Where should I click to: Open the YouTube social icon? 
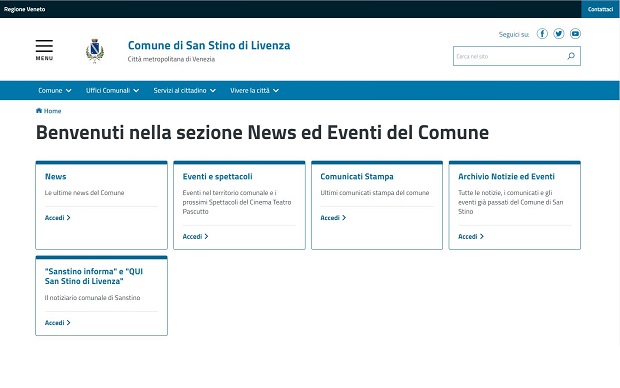click(575, 34)
